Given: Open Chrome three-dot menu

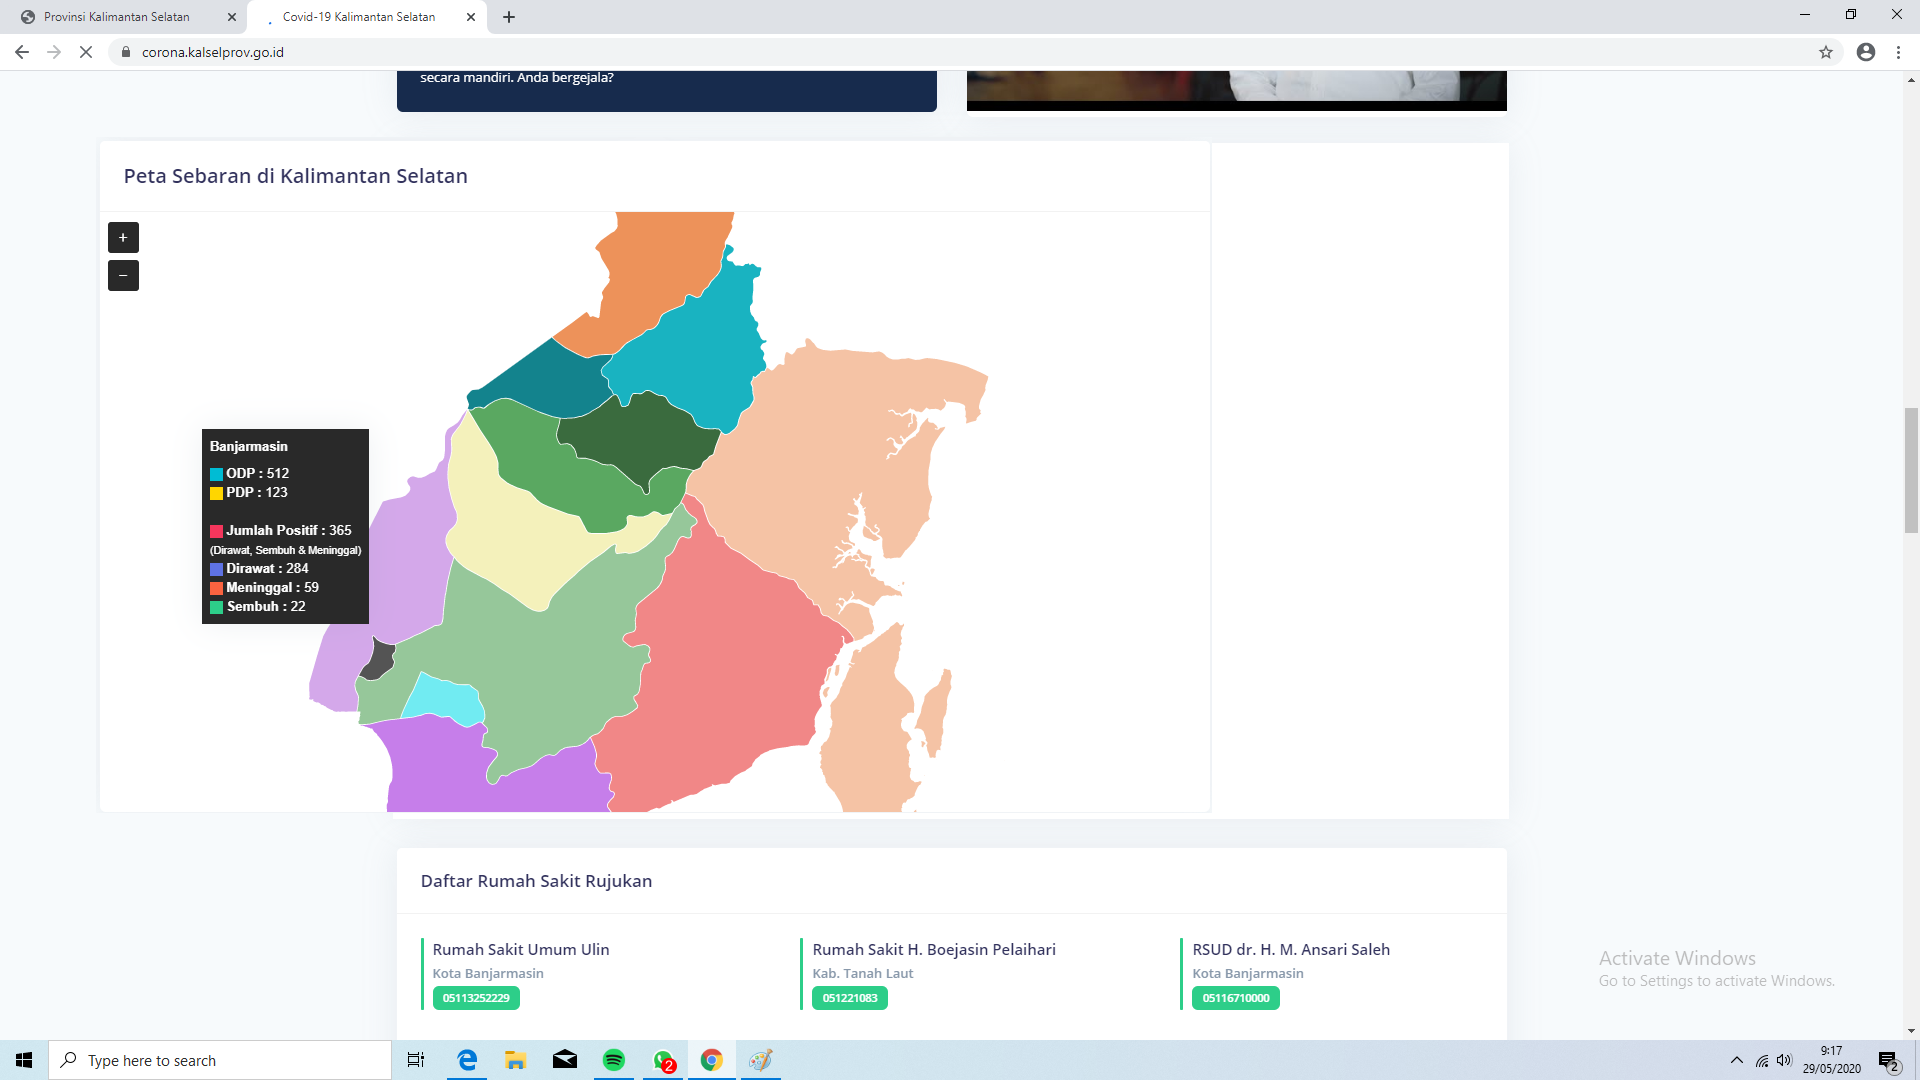Looking at the screenshot, I should click(x=1898, y=52).
